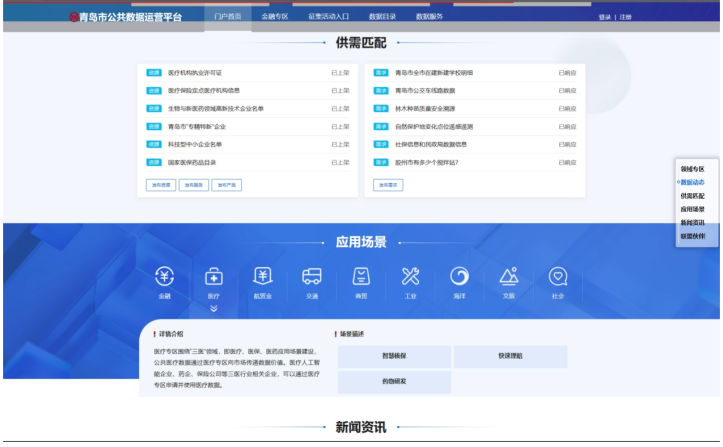The width and height of the screenshot is (723, 447).
Task: Select the 医疗 medical scenario icon
Action: [x=213, y=277]
